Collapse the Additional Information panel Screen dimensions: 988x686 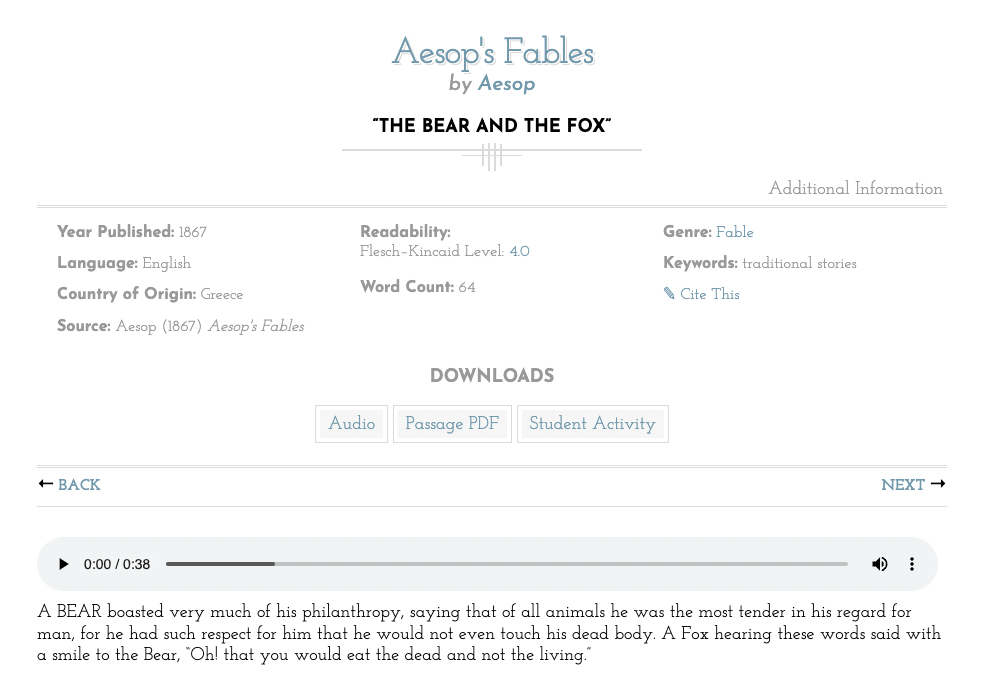tap(855, 189)
